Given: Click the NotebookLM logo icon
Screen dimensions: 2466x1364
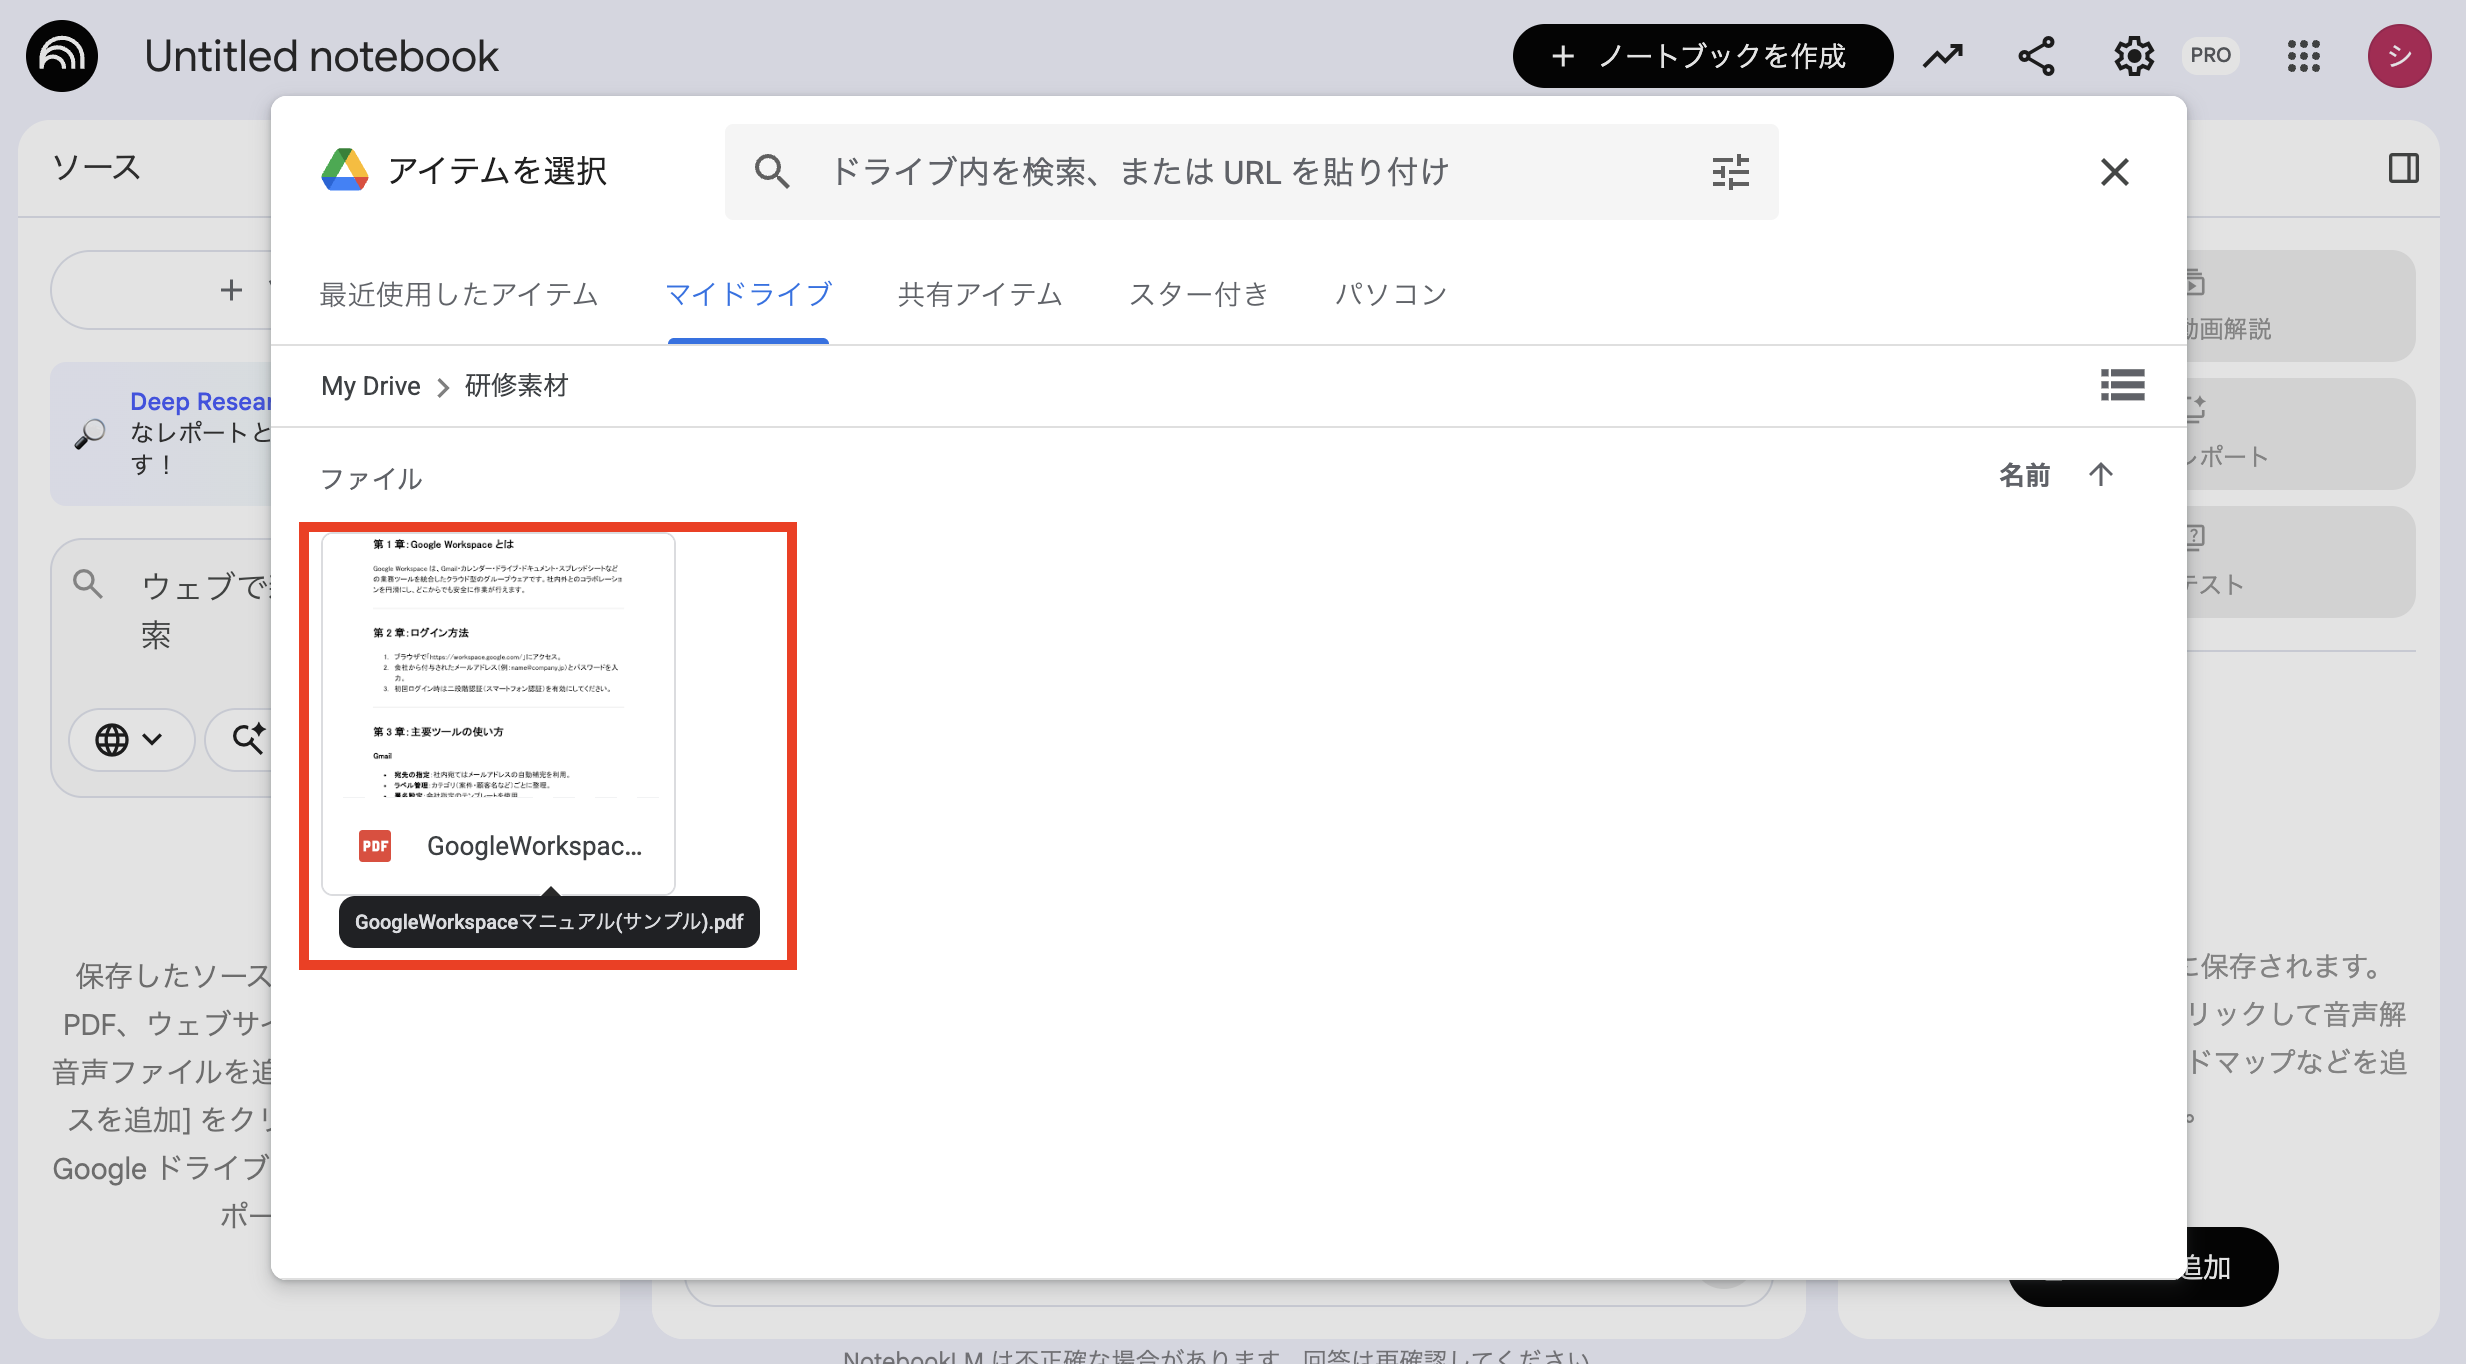Looking at the screenshot, I should (x=62, y=56).
